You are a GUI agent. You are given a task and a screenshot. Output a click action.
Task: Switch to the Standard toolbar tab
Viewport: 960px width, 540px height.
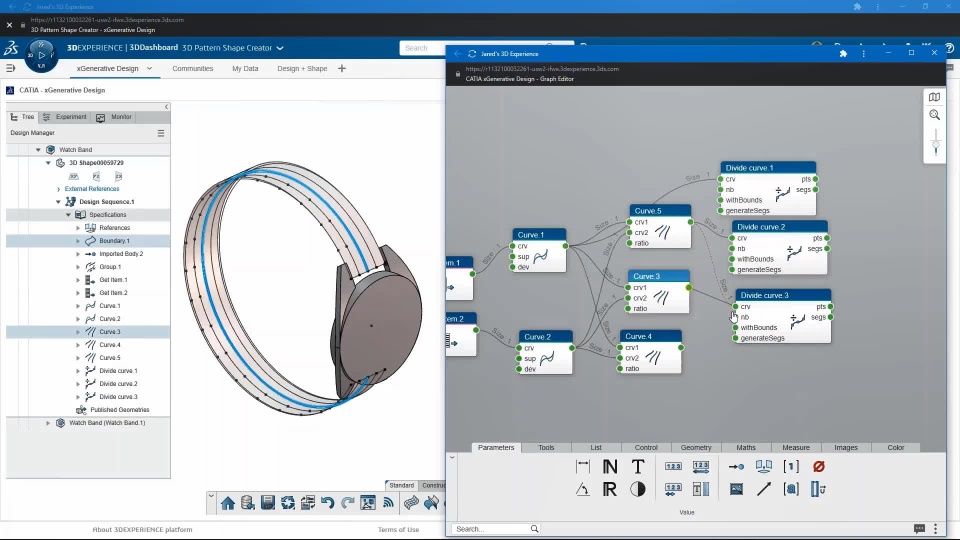pyautogui.click(x=402, y=485)
